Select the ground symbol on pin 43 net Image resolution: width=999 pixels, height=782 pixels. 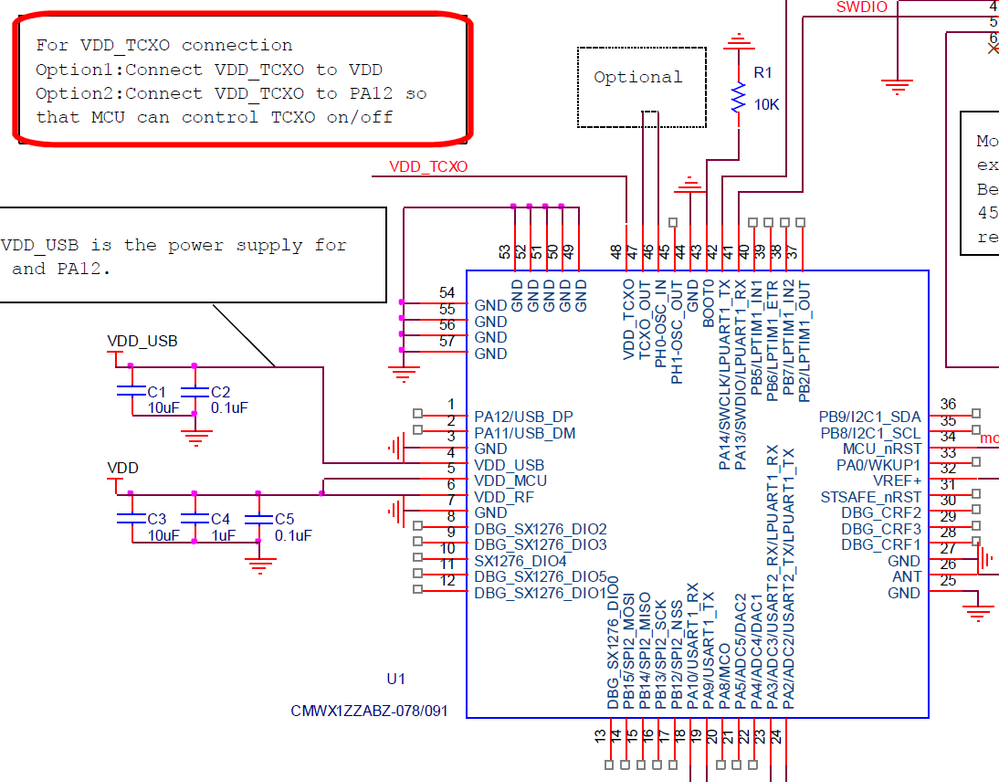[x=690, y=185]
